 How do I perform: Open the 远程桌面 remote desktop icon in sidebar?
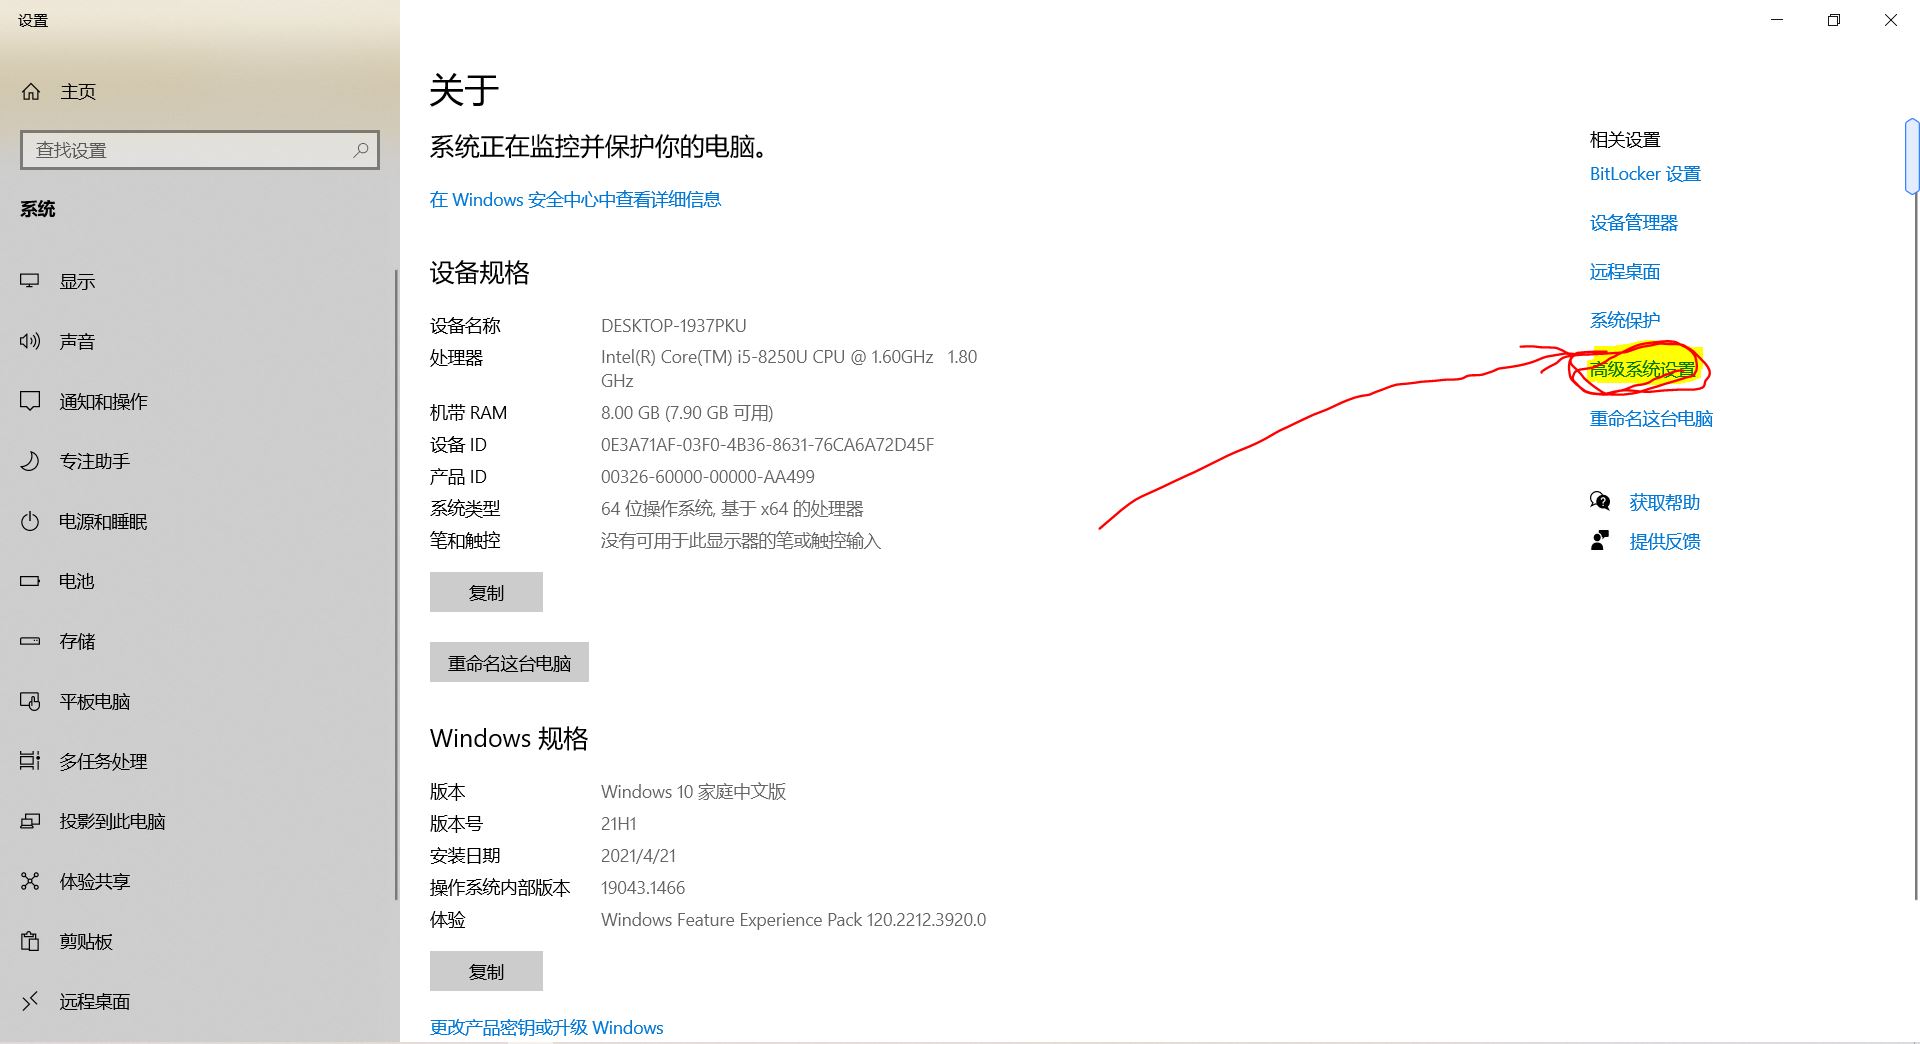click(30, 1001)
